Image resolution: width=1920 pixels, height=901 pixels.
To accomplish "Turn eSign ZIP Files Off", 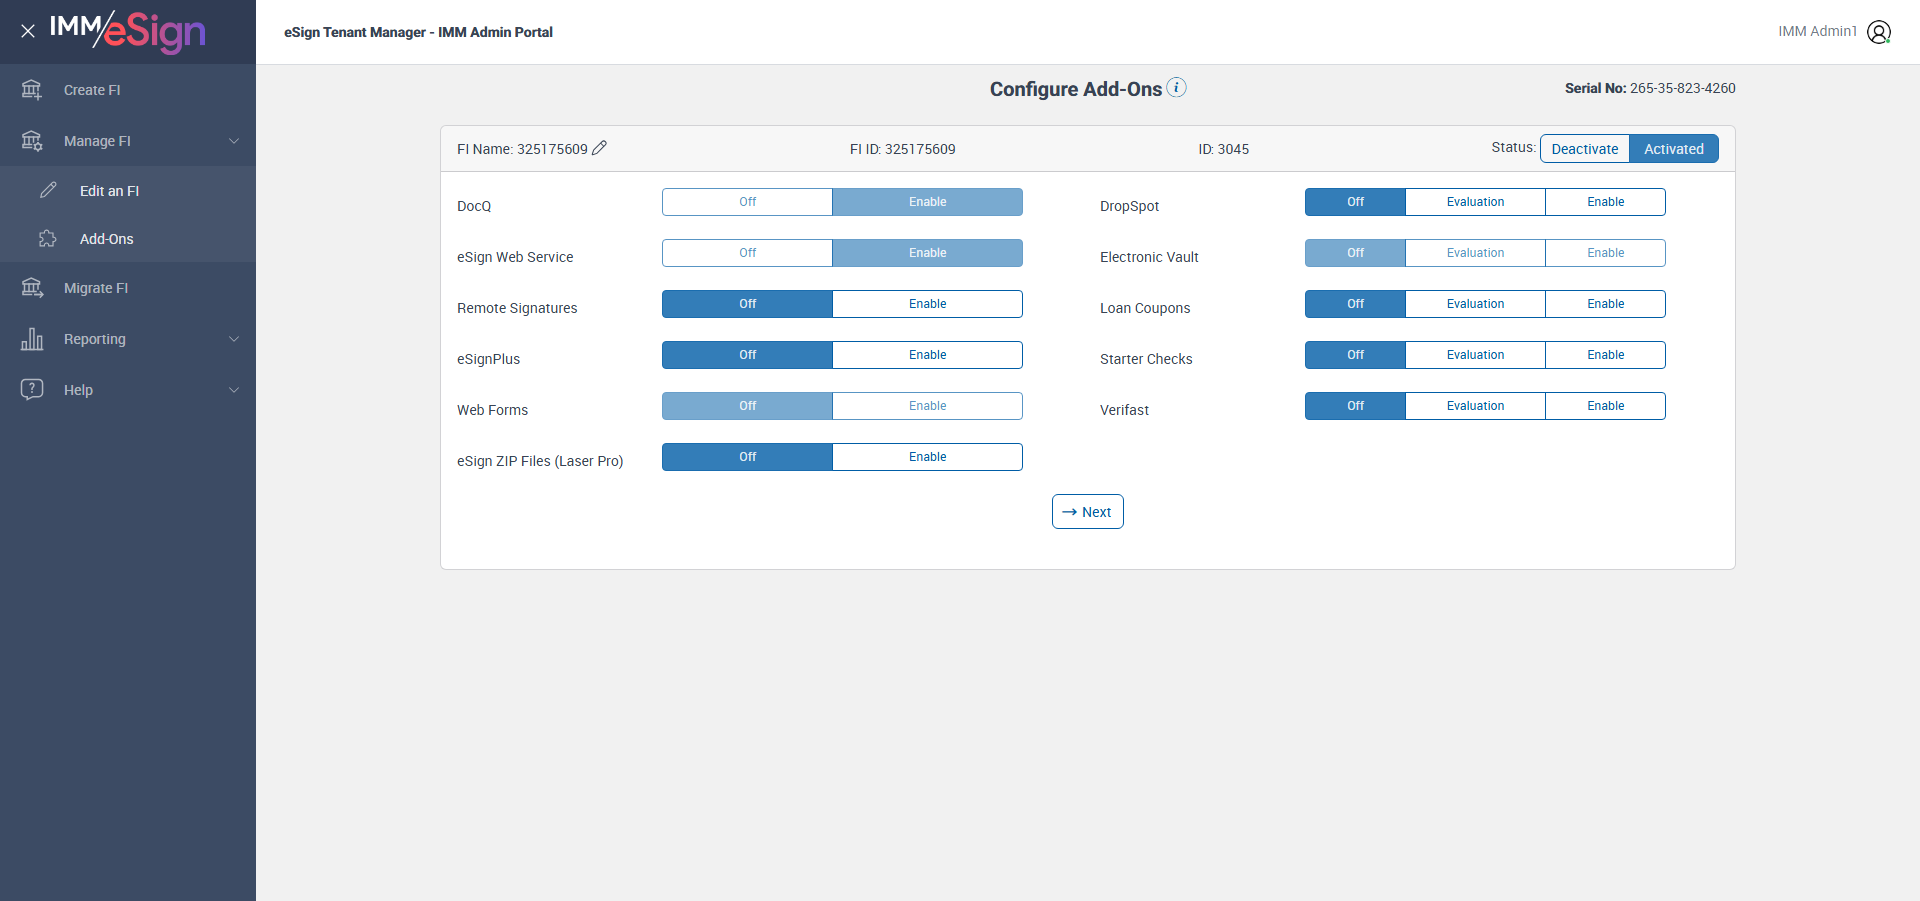I will [747, 457].
